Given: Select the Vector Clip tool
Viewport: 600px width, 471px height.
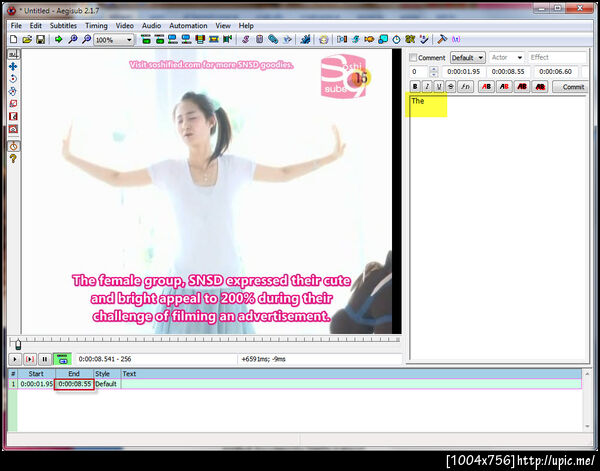Looking at the screenshot, I should point(13,129).
